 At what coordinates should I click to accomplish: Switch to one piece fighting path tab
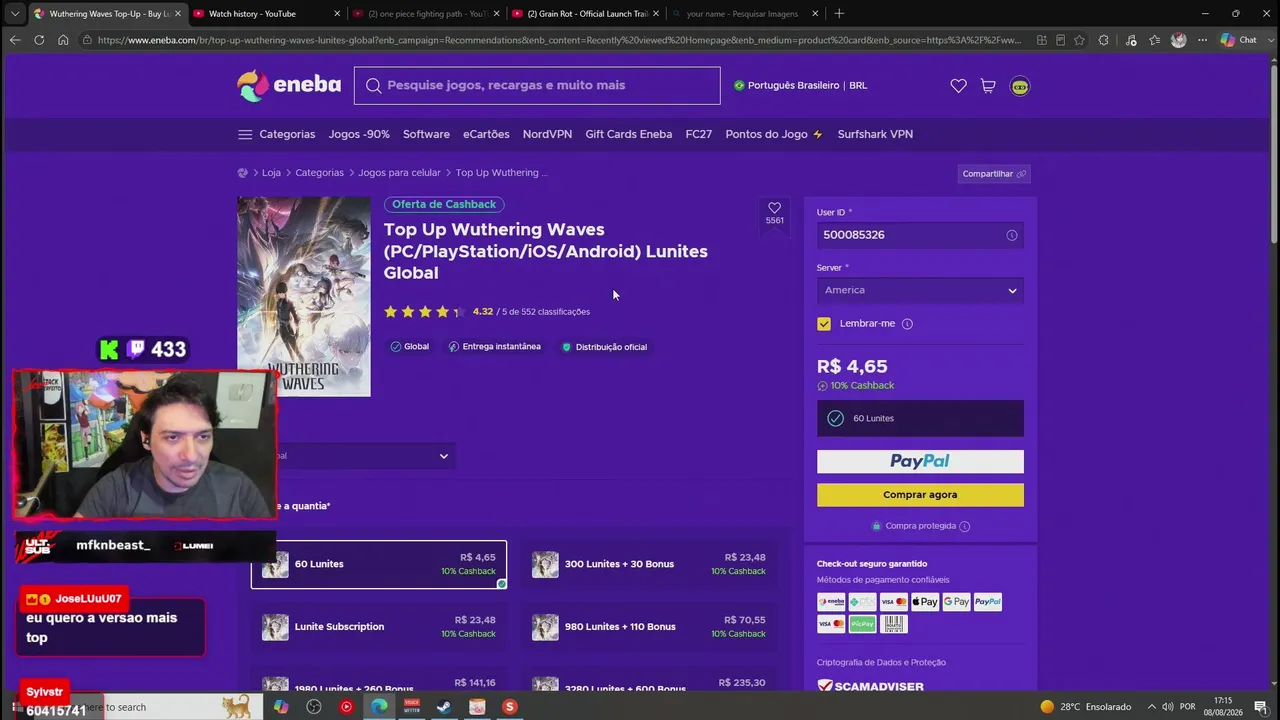point(425,14)
